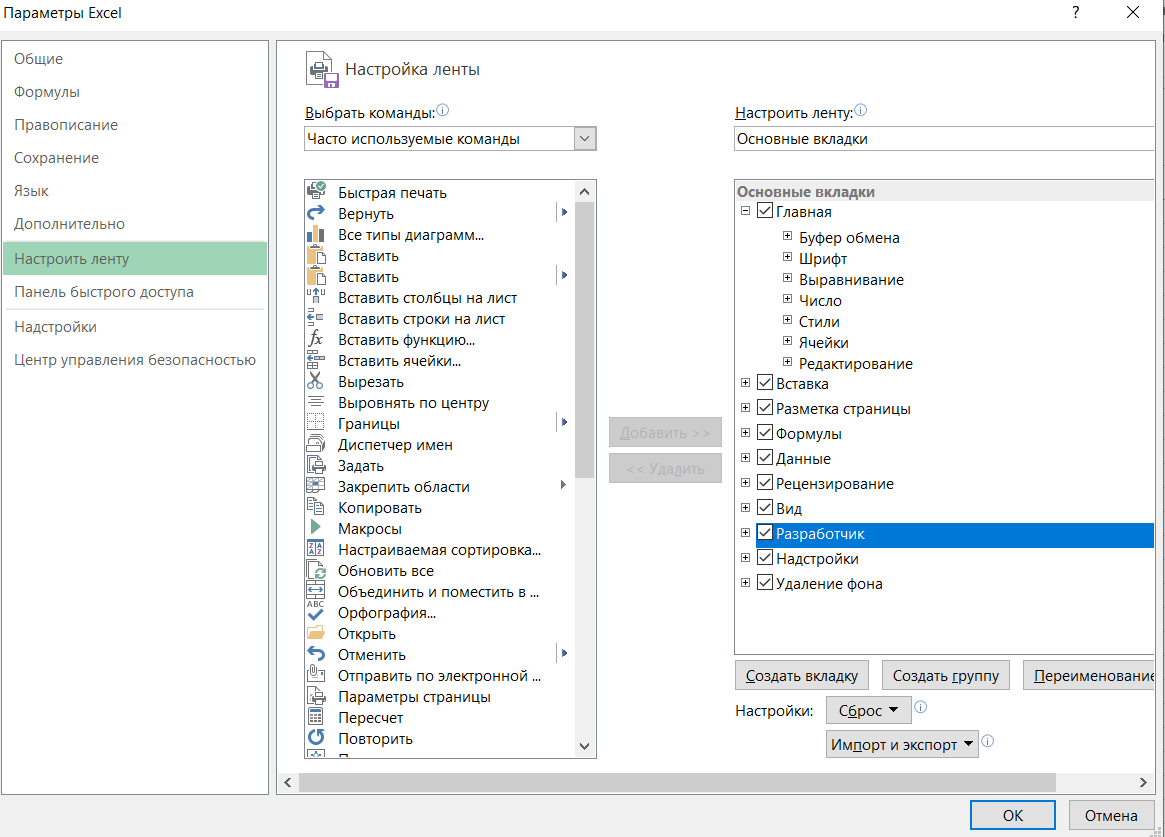This screenshot has height=837, width=1165.
Task: Click the Вырезать scissors icon
Action: (317, 381)
